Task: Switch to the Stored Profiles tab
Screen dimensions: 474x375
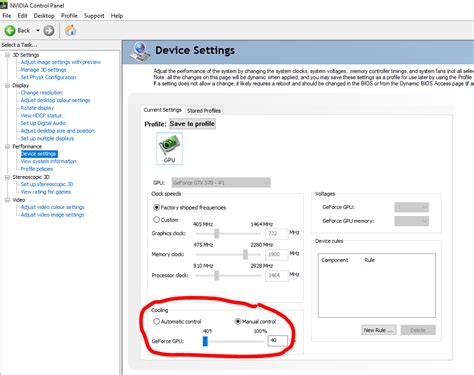Action: tap(204, 110)
